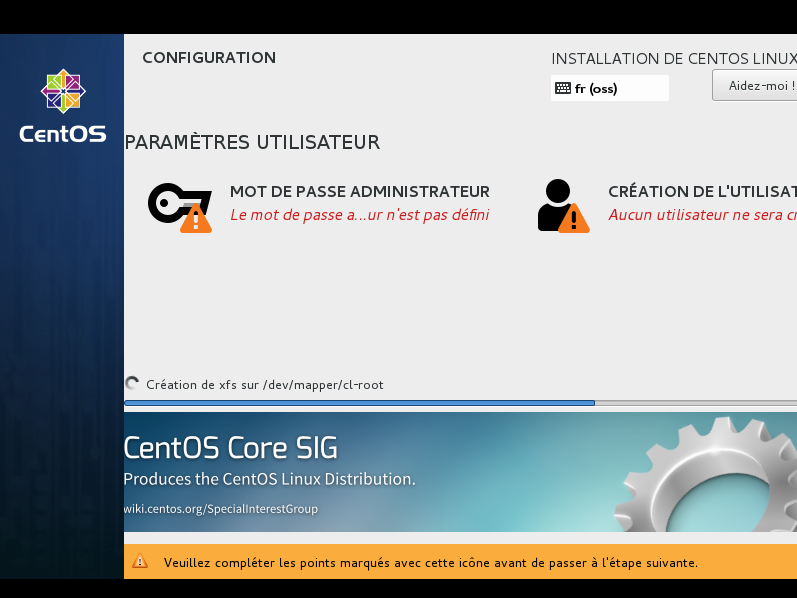Select the CRÉATION DE L'UTILISATEUR option

pyautogui.click(x=701, y=191)
